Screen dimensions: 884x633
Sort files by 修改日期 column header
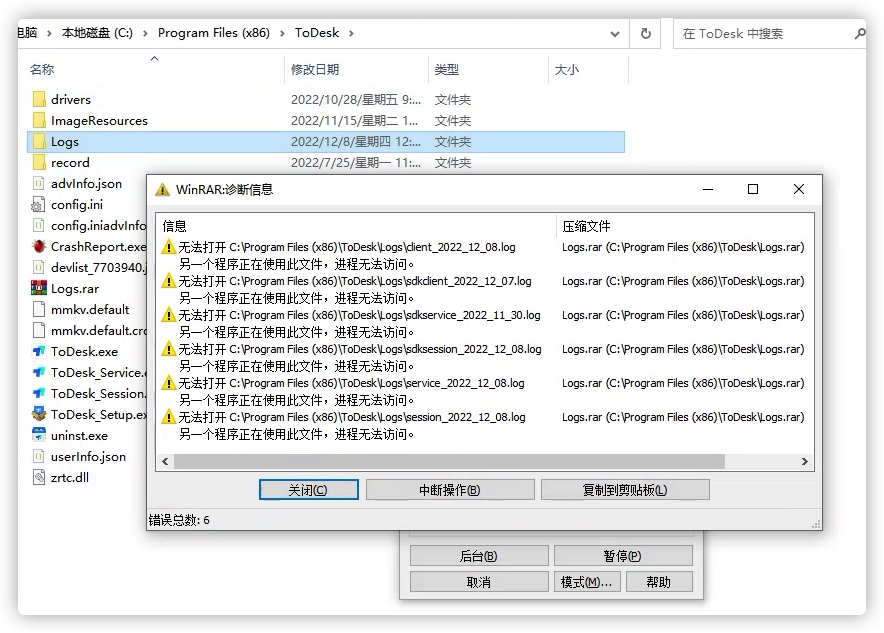click(x=315, y=70)
